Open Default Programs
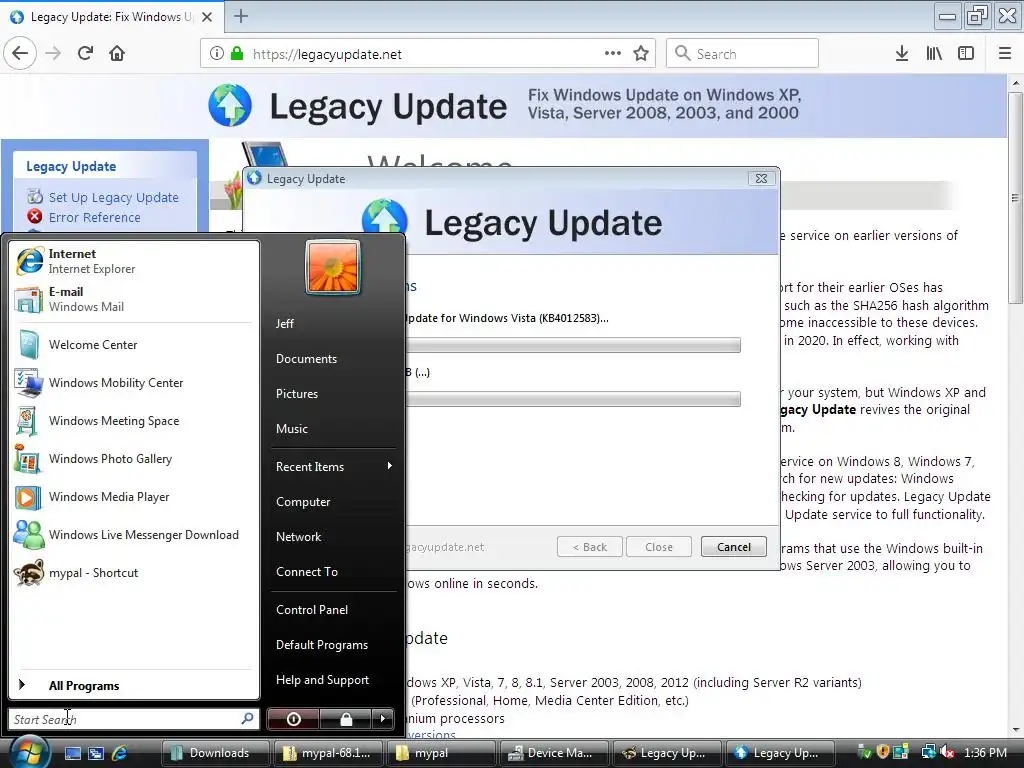This screenshot has height=768, width=1024. [x=334, y=645]
